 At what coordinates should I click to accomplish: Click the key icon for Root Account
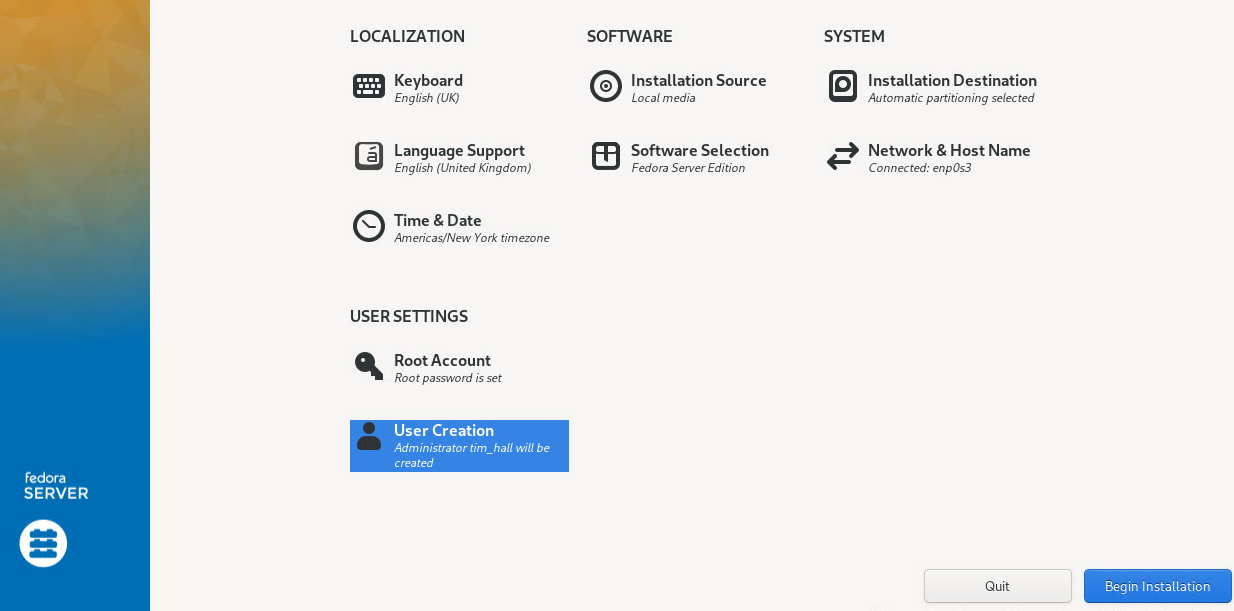(x=369, y=366)
